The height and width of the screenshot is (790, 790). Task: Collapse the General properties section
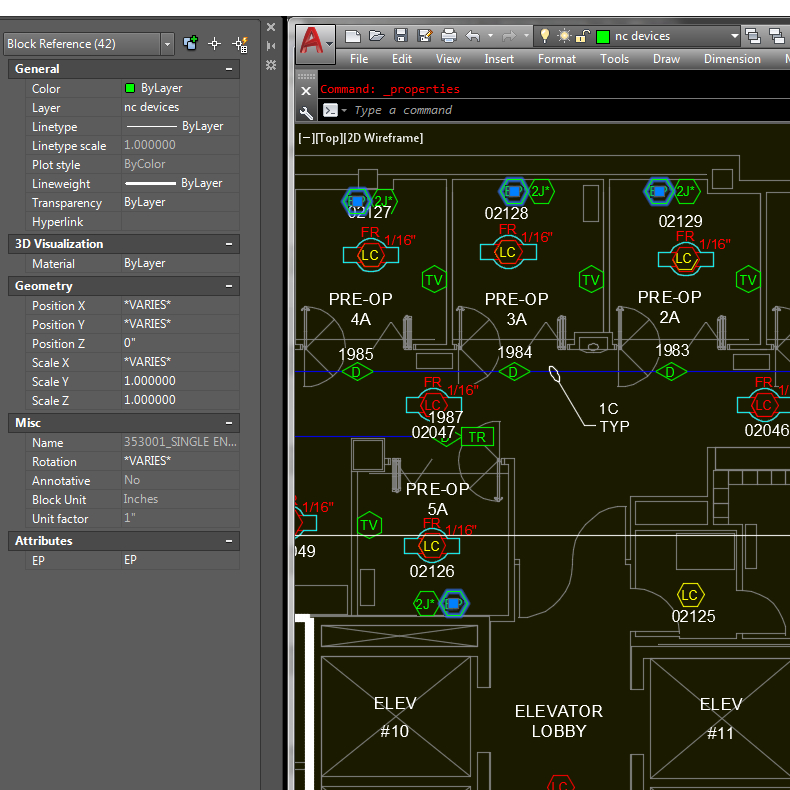click(229, 69)
